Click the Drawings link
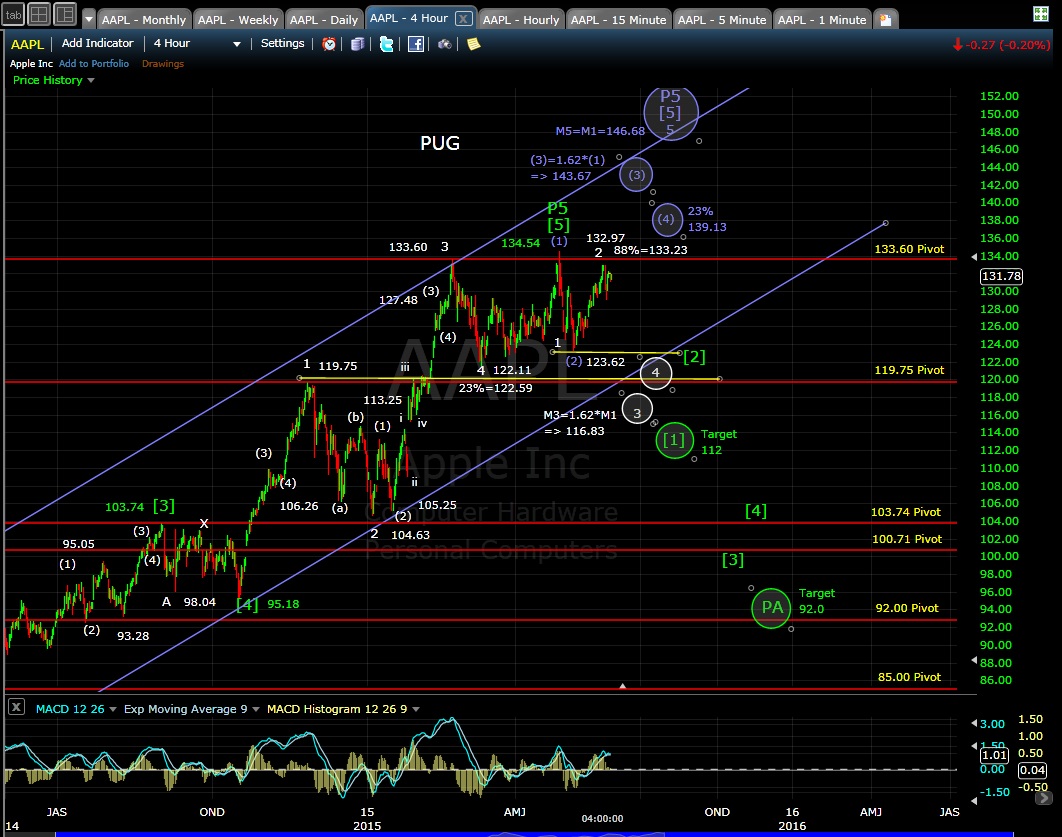 click(x=163, y=64)
